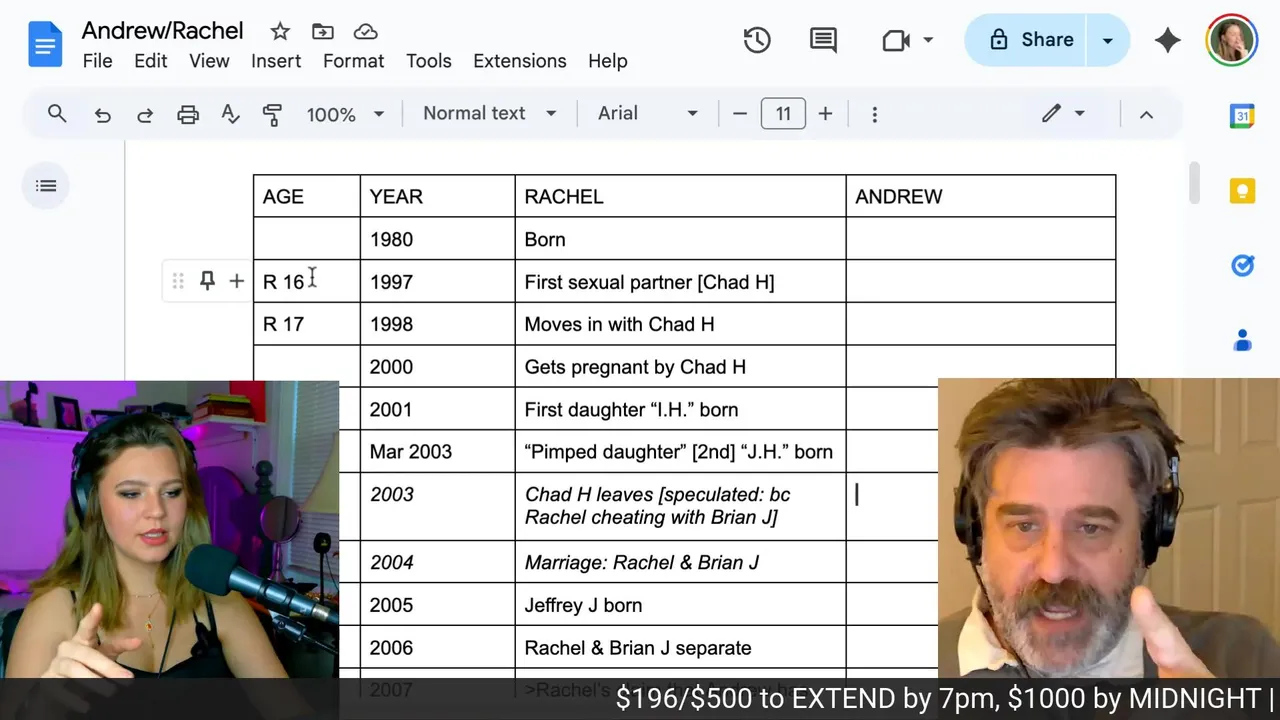Open the Google Docs home icon

click(x=46, y=45)
